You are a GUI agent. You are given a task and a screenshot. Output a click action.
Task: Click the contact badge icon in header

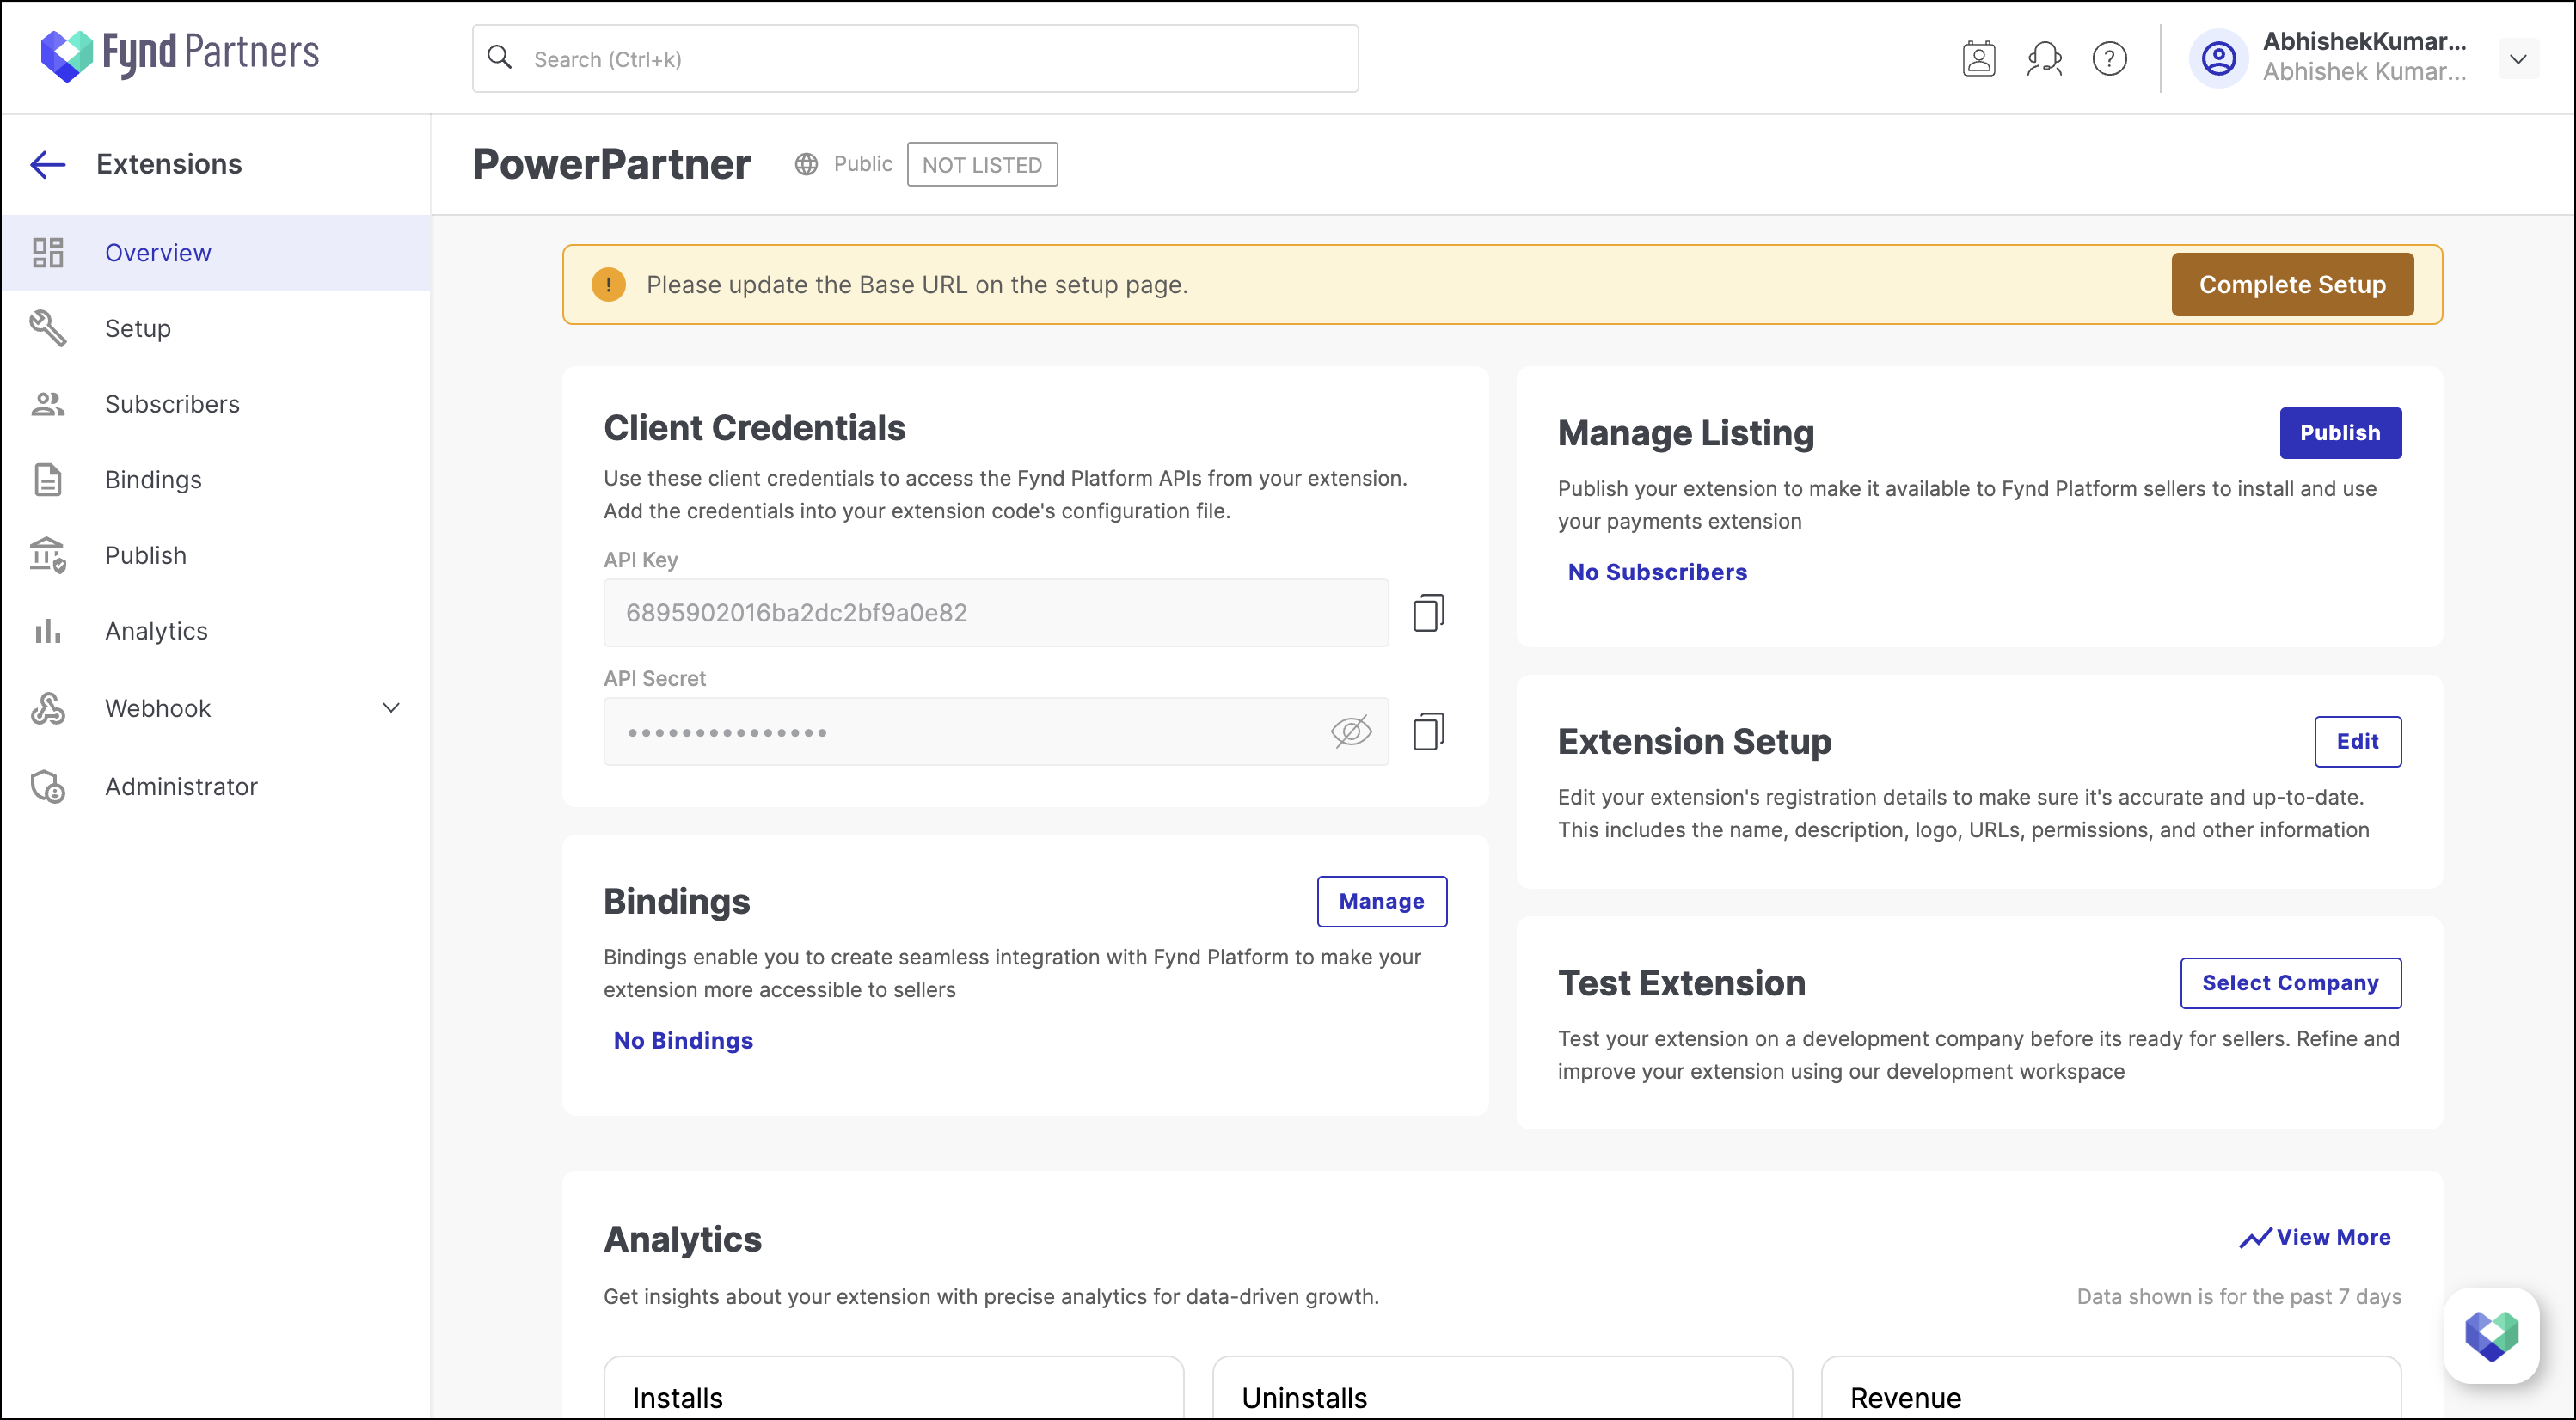(x=1978, y=59)
